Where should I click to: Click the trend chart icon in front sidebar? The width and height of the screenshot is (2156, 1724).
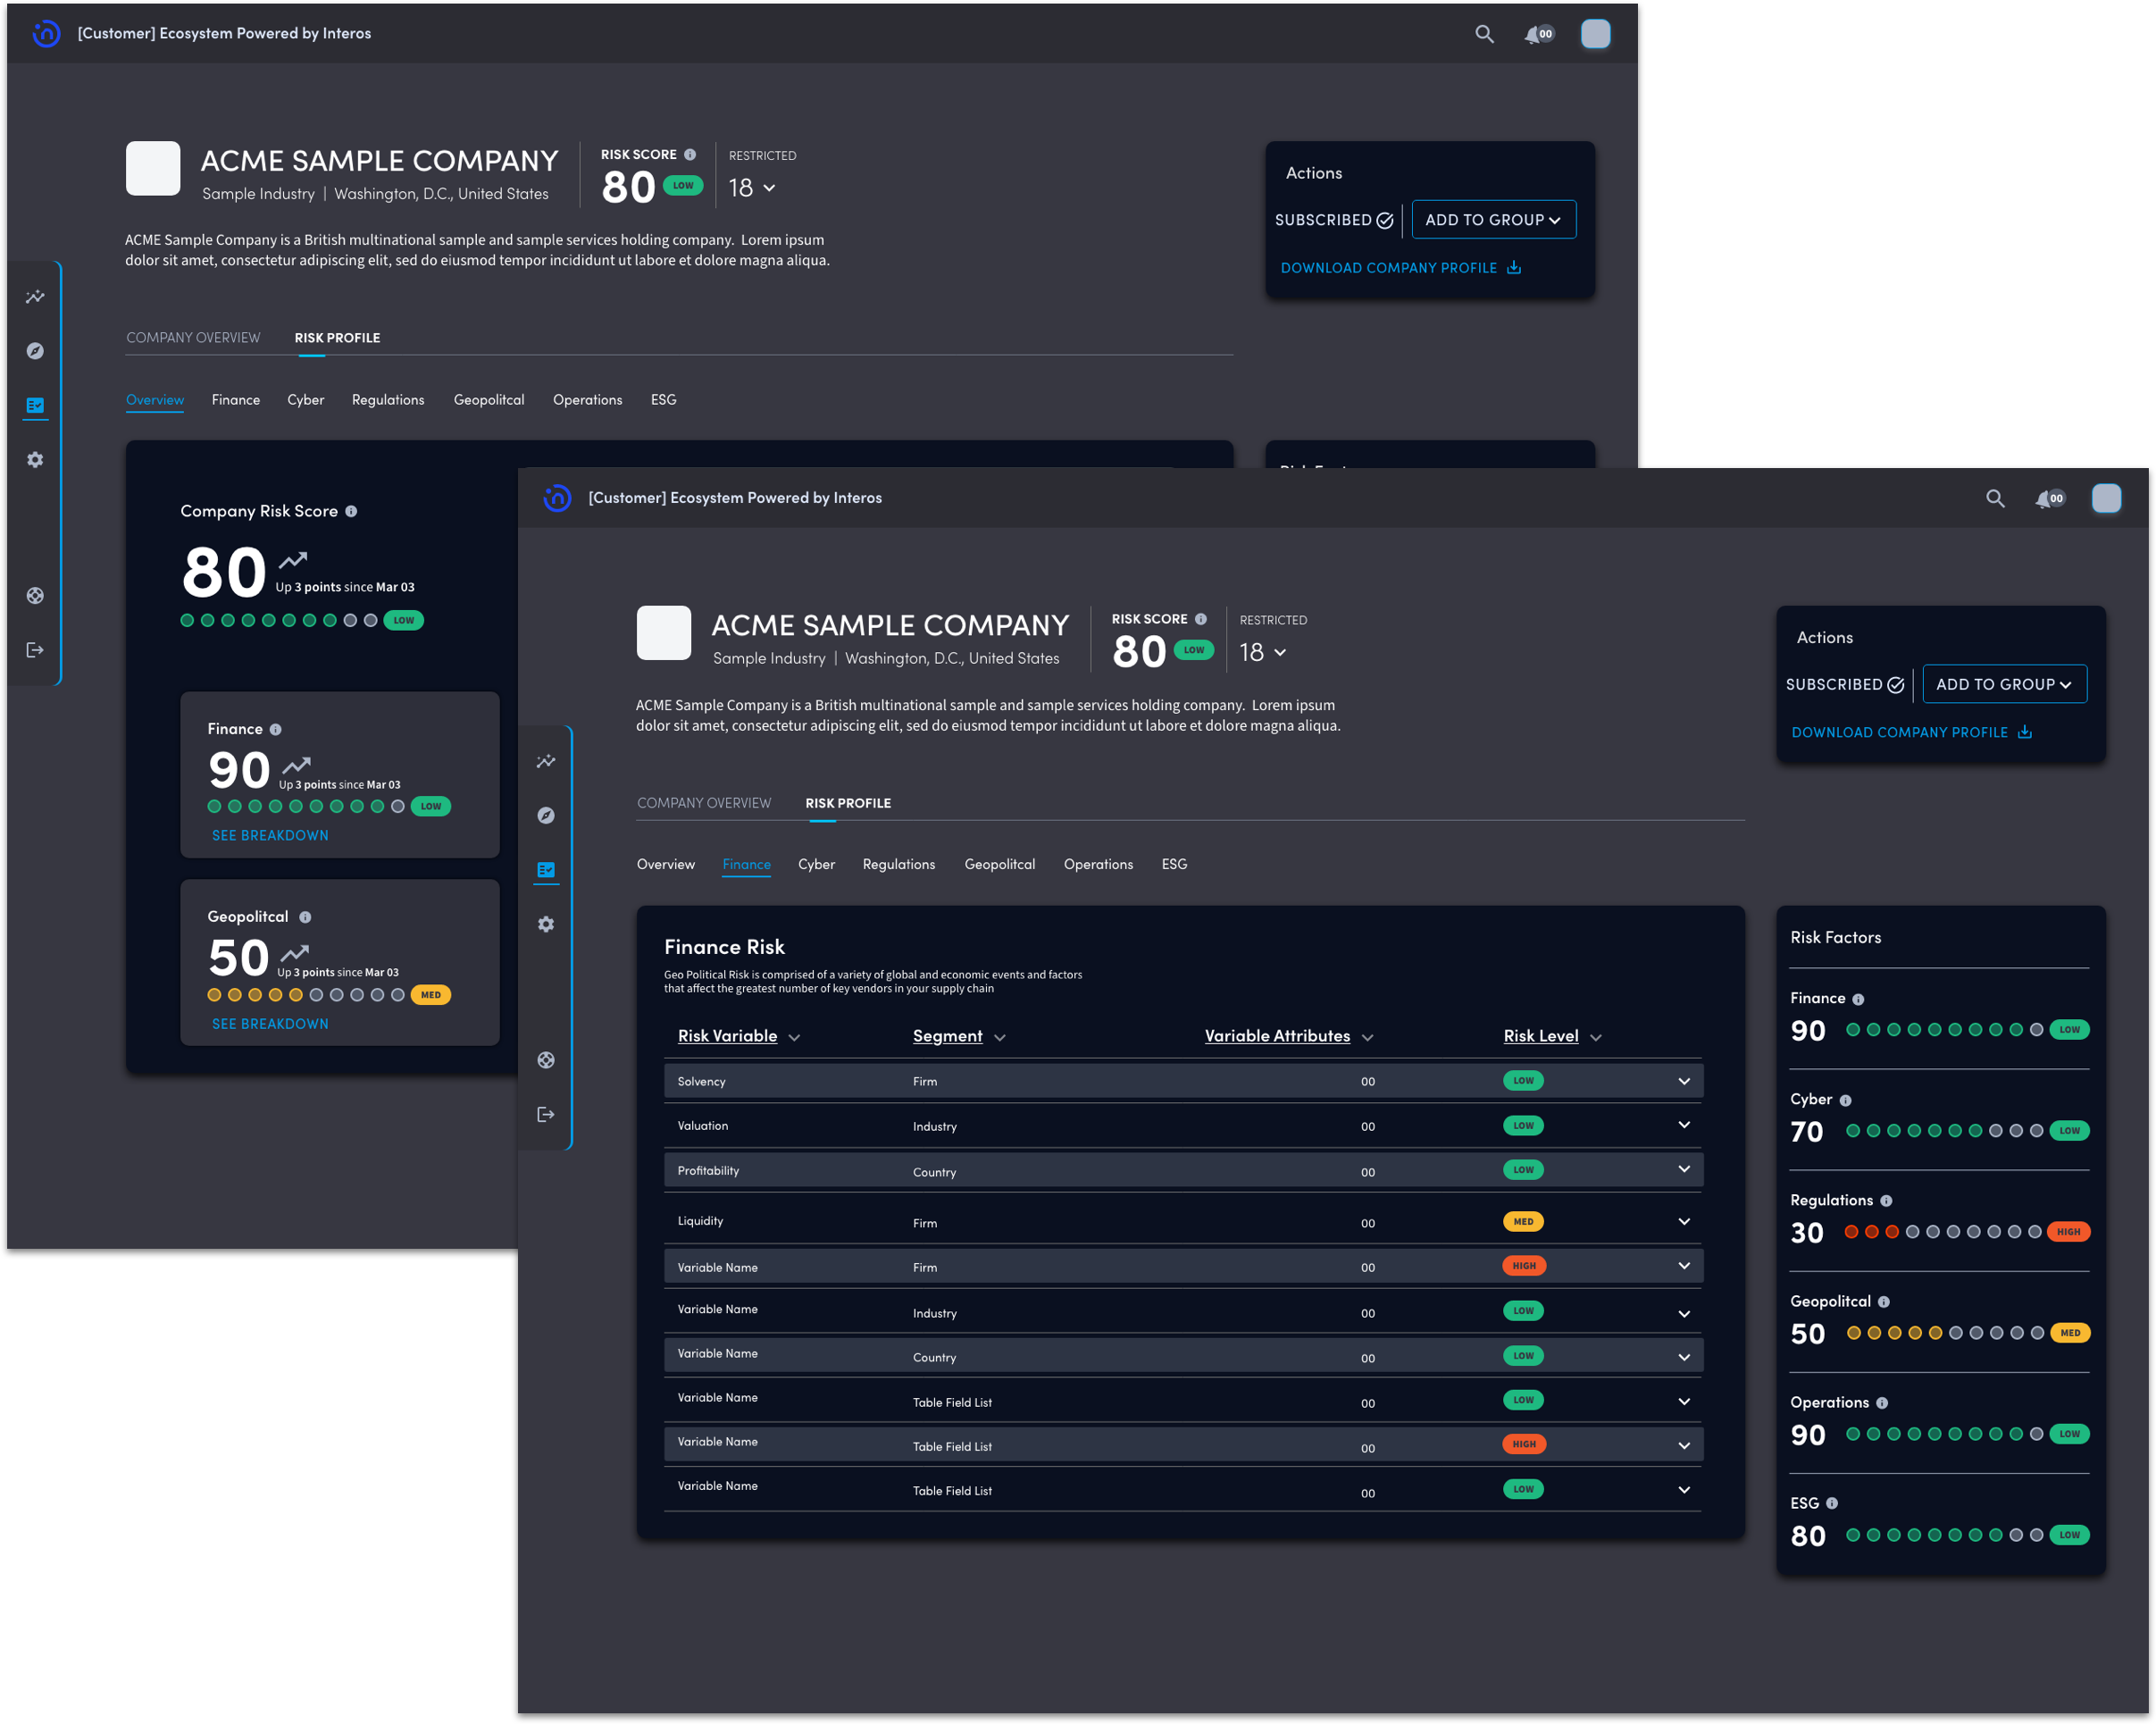tap(546, 762)
